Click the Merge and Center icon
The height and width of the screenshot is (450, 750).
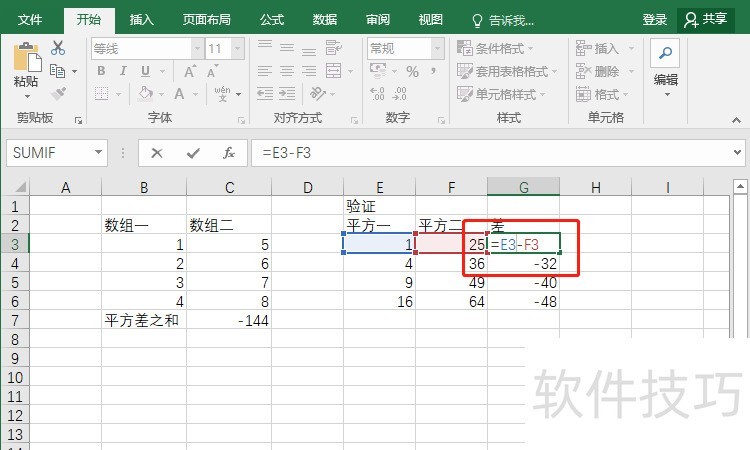333,71
